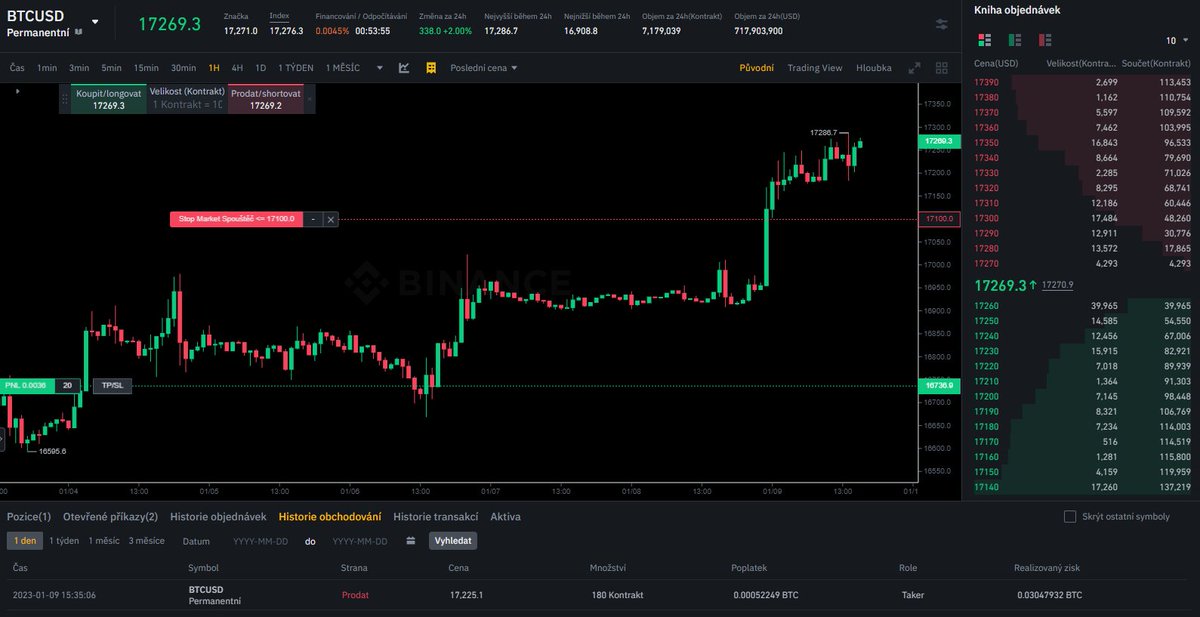
Task: Select the 1H interval
Action: point(214,68)
